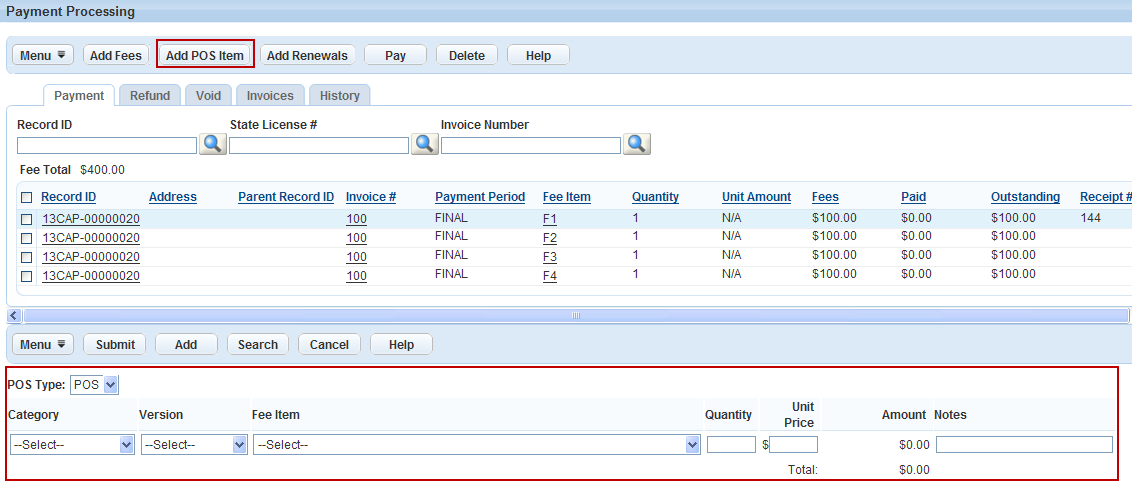
Task: Click the Invoice Number search magnifier icon
Action: (637, 144)
